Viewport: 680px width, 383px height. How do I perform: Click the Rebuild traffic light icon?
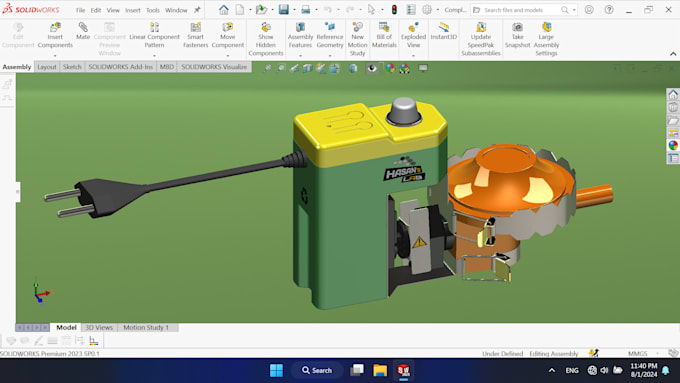pos(394,10)
